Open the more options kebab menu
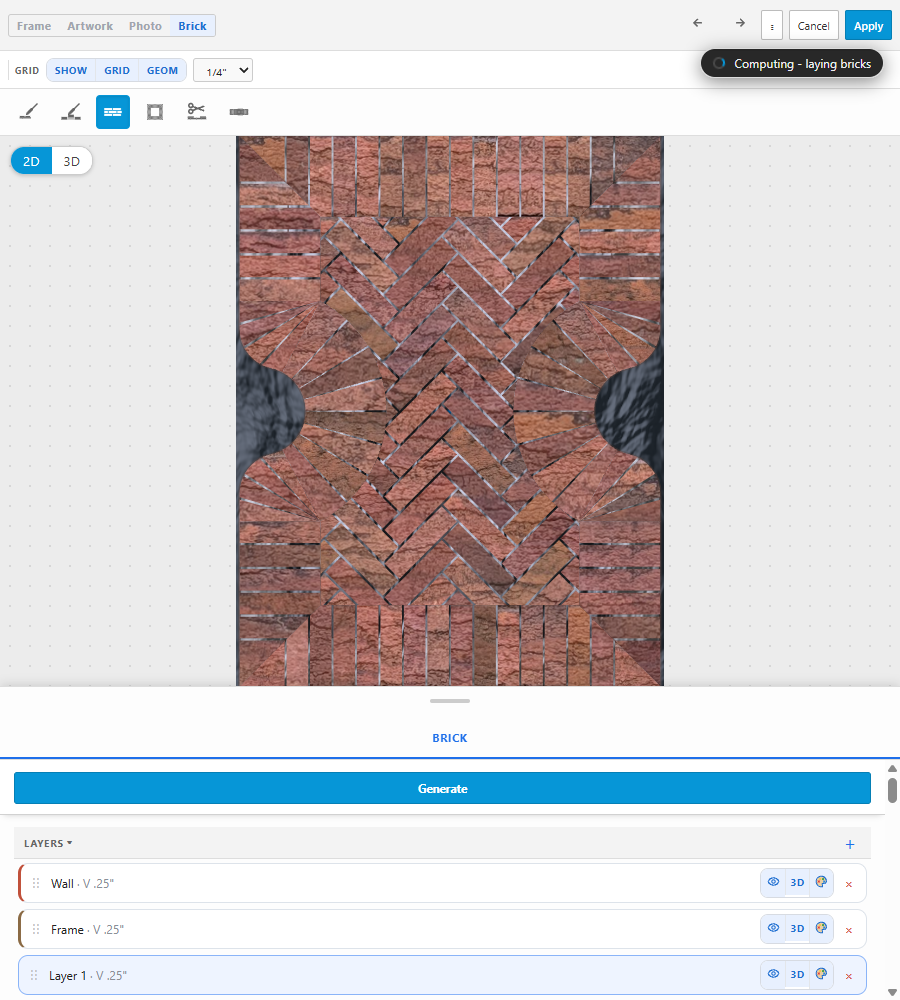The height and width of the screenshot is (1000, 900). (772, 26)
